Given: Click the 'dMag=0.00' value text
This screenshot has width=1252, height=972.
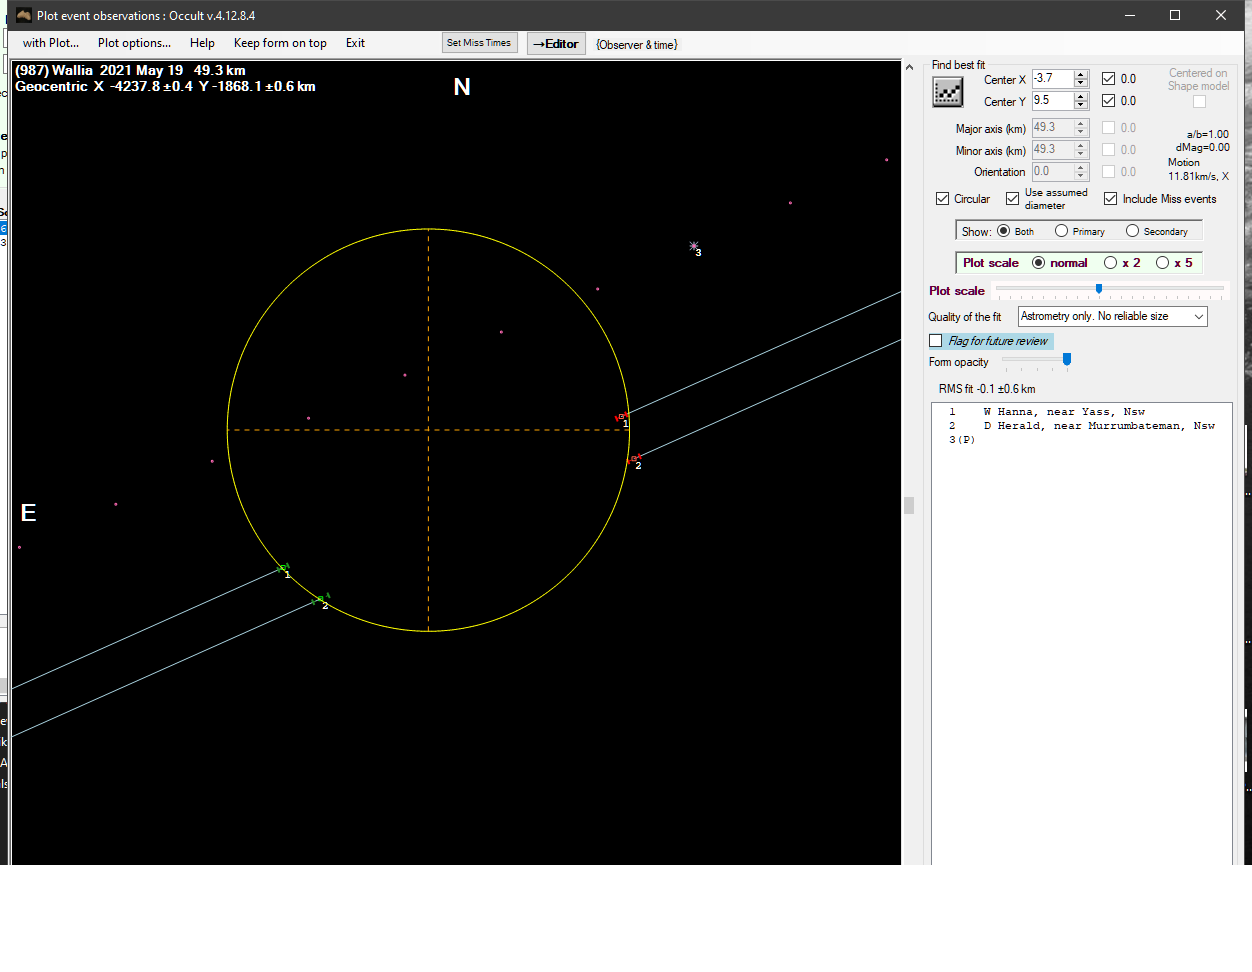Looking at the screenshot, I should (x=1203, y=147).
